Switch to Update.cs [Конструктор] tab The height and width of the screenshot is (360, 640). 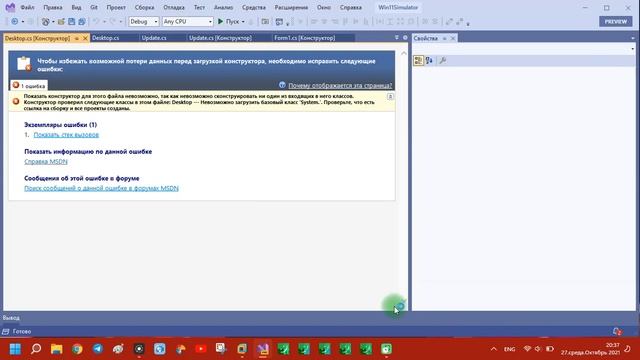[x=220, y=38]
